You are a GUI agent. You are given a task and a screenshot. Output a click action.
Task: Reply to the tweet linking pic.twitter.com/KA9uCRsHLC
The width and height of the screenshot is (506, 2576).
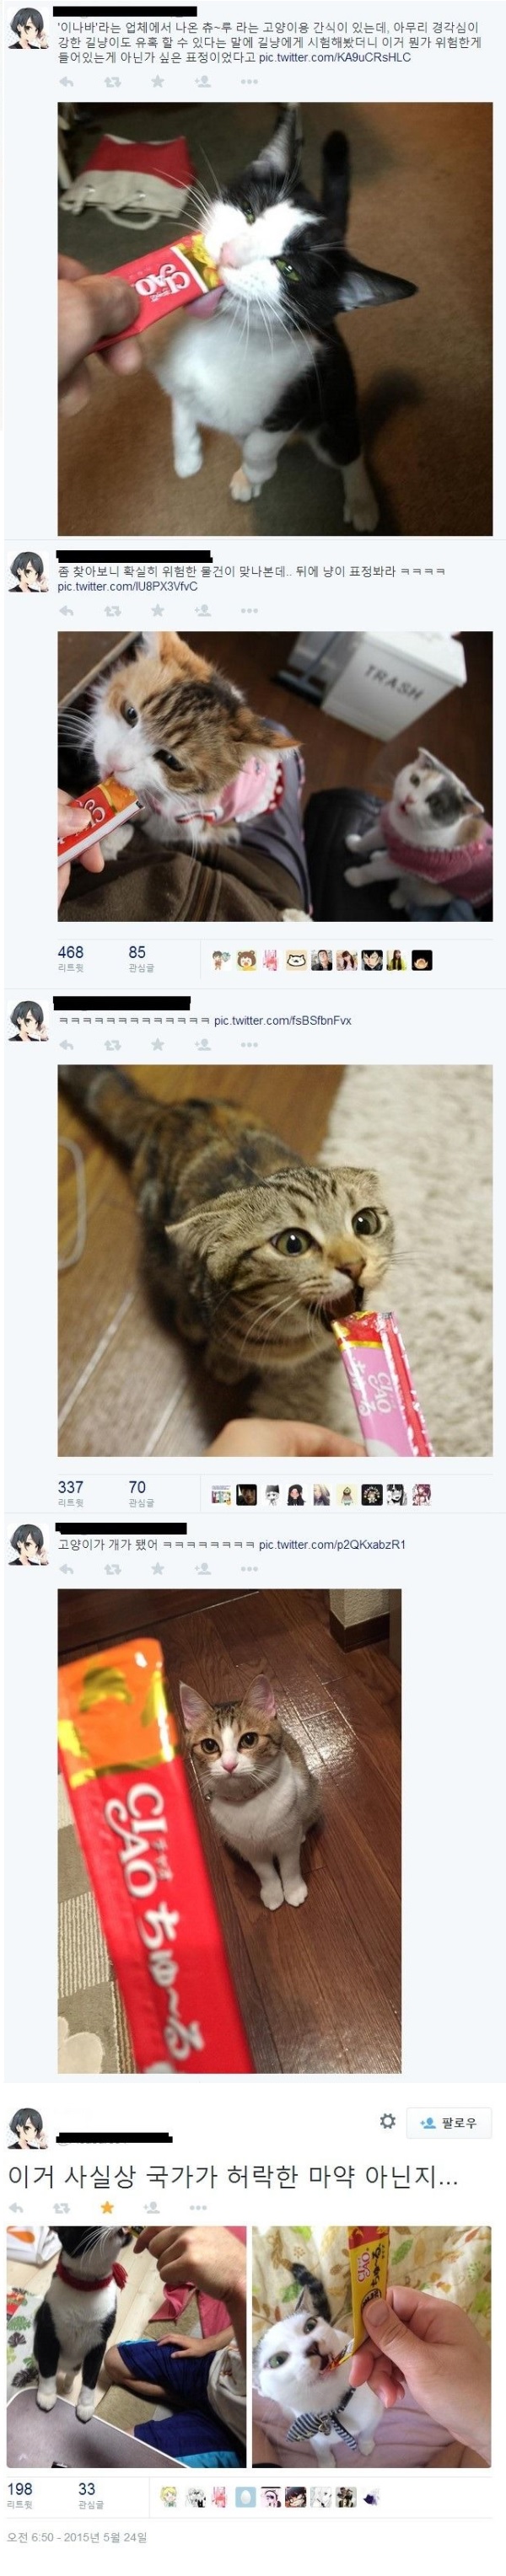coord(67,82)
